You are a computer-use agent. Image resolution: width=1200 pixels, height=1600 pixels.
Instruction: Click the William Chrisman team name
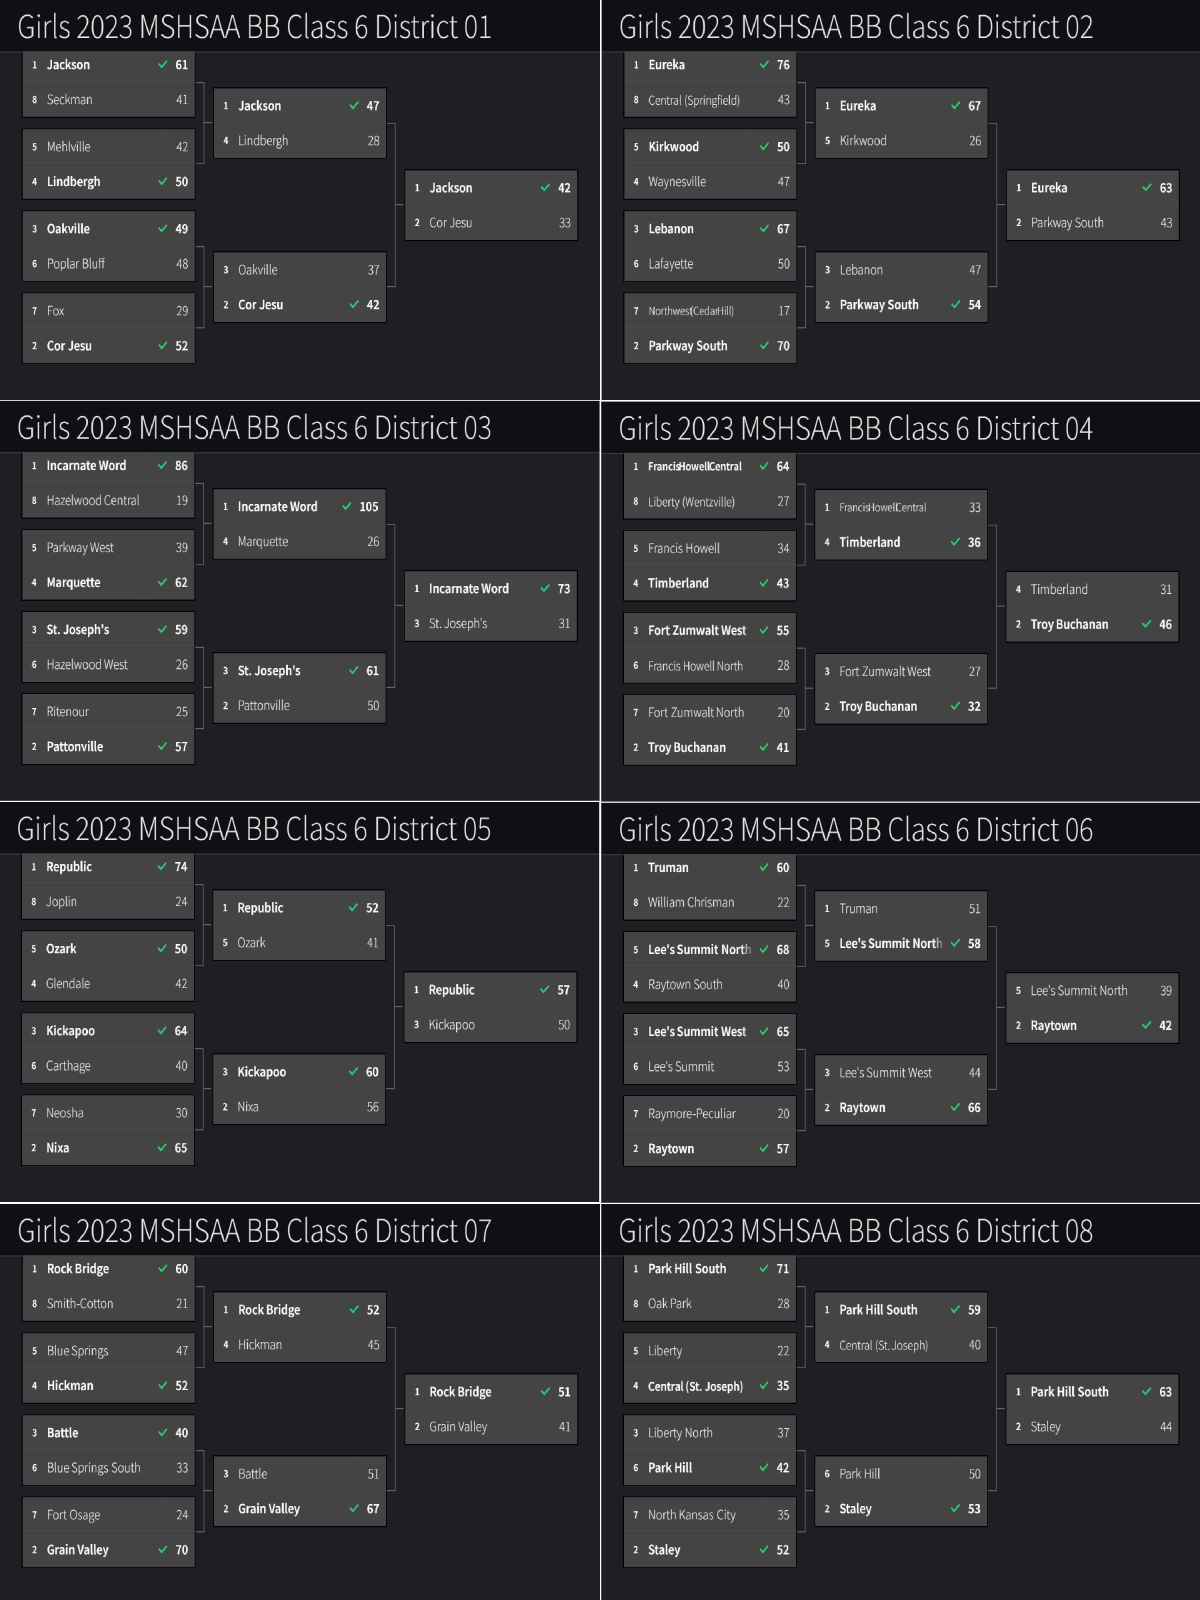coord(691,903)
